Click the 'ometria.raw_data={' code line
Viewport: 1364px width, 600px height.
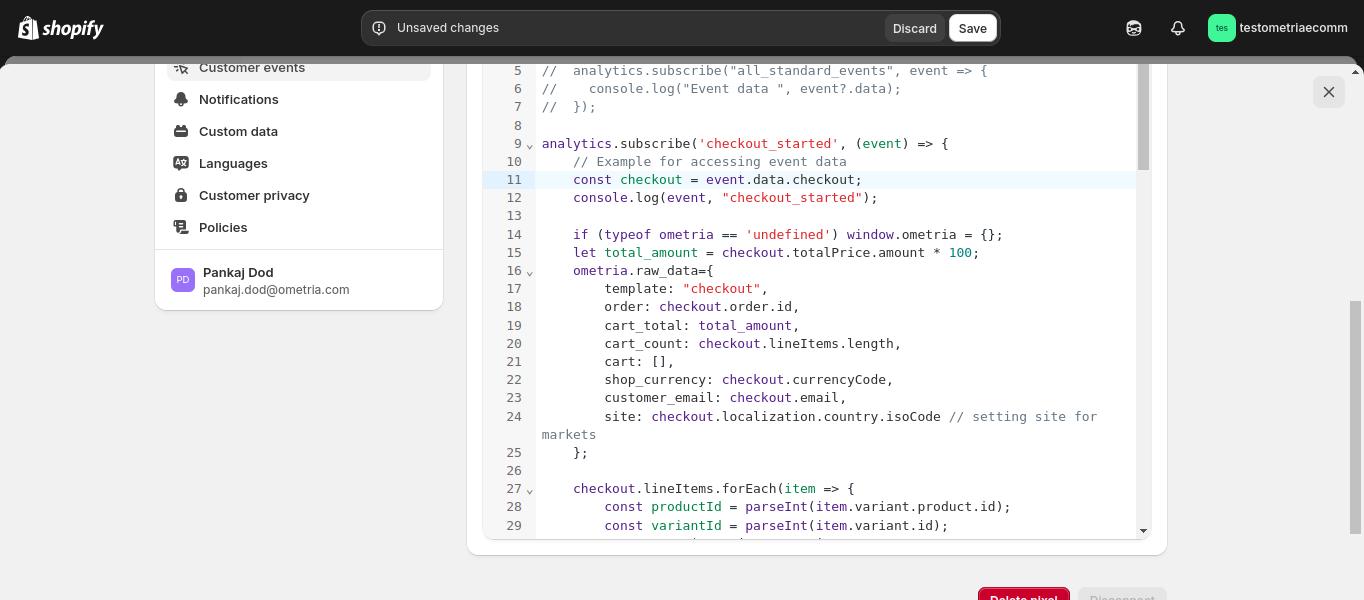643,271
